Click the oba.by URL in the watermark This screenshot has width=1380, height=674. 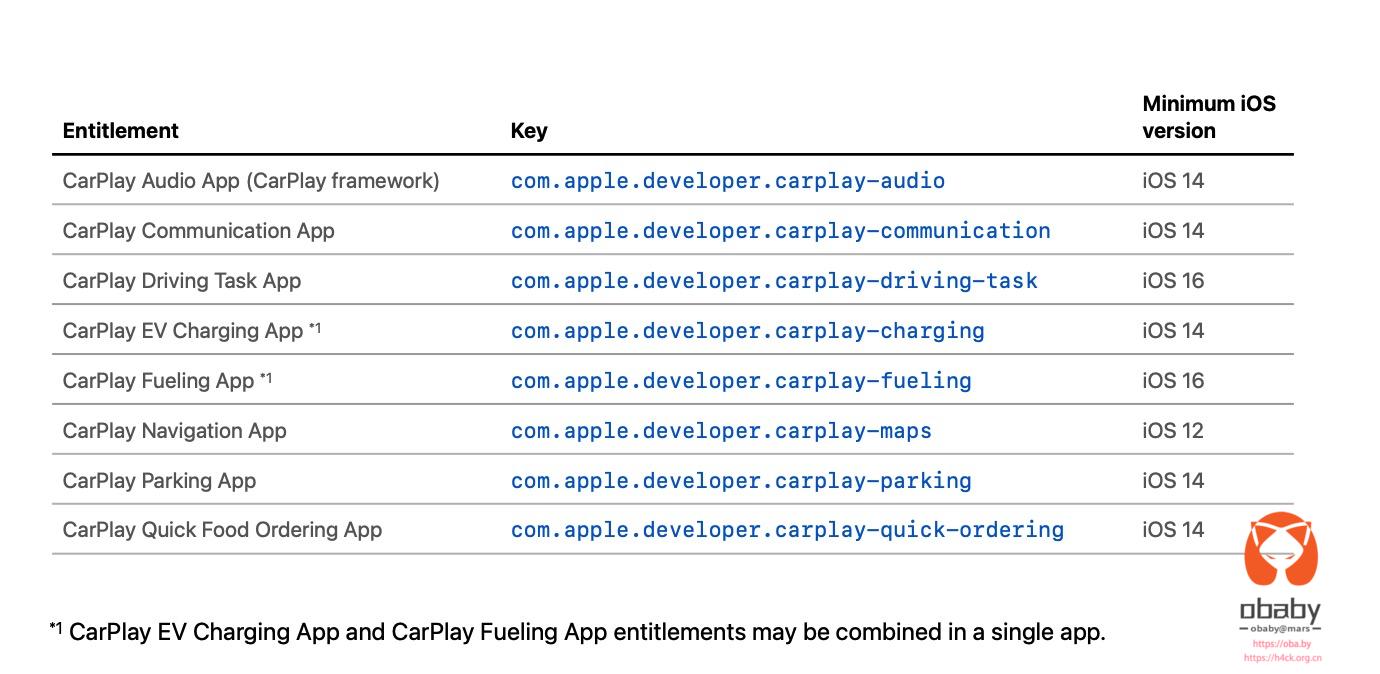pyautogui.click(x=1281, y=645)
